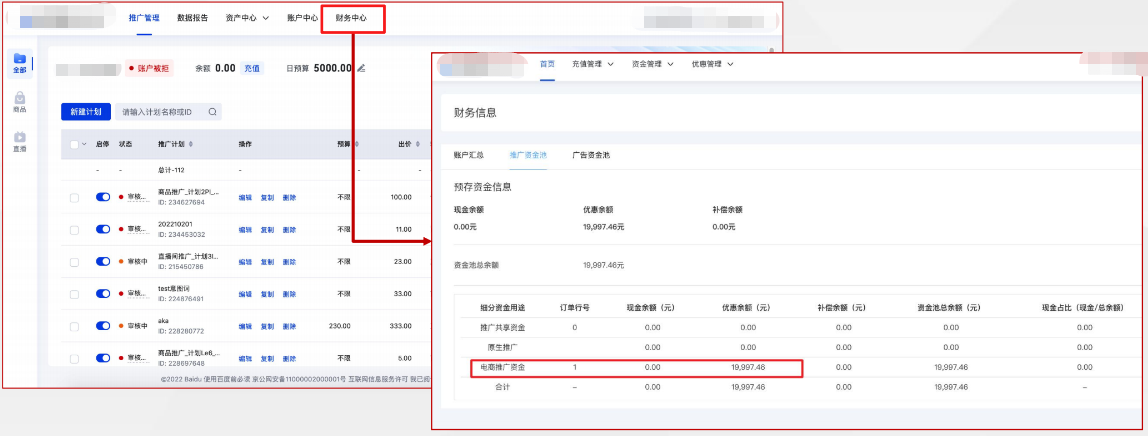Click the 充值 link beside 余额
This screenshot has height=436, width=1148.
[253, 68]
